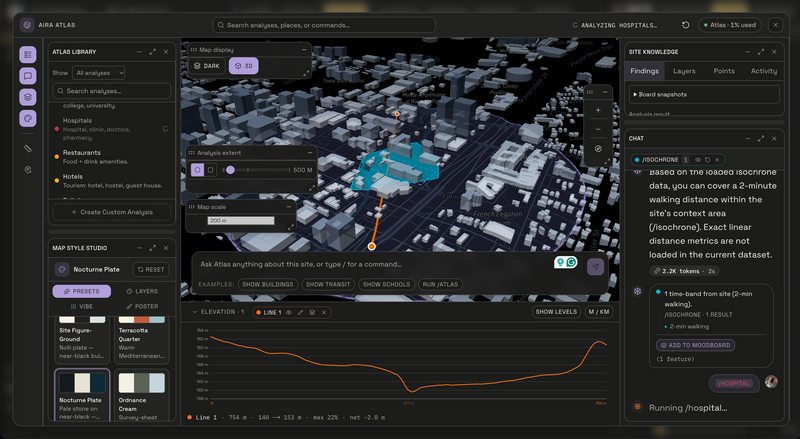The height and width of the screenshot is (439, 800).
Task: Expand the Chat panel to fullscreen
Action: point(761,138)
